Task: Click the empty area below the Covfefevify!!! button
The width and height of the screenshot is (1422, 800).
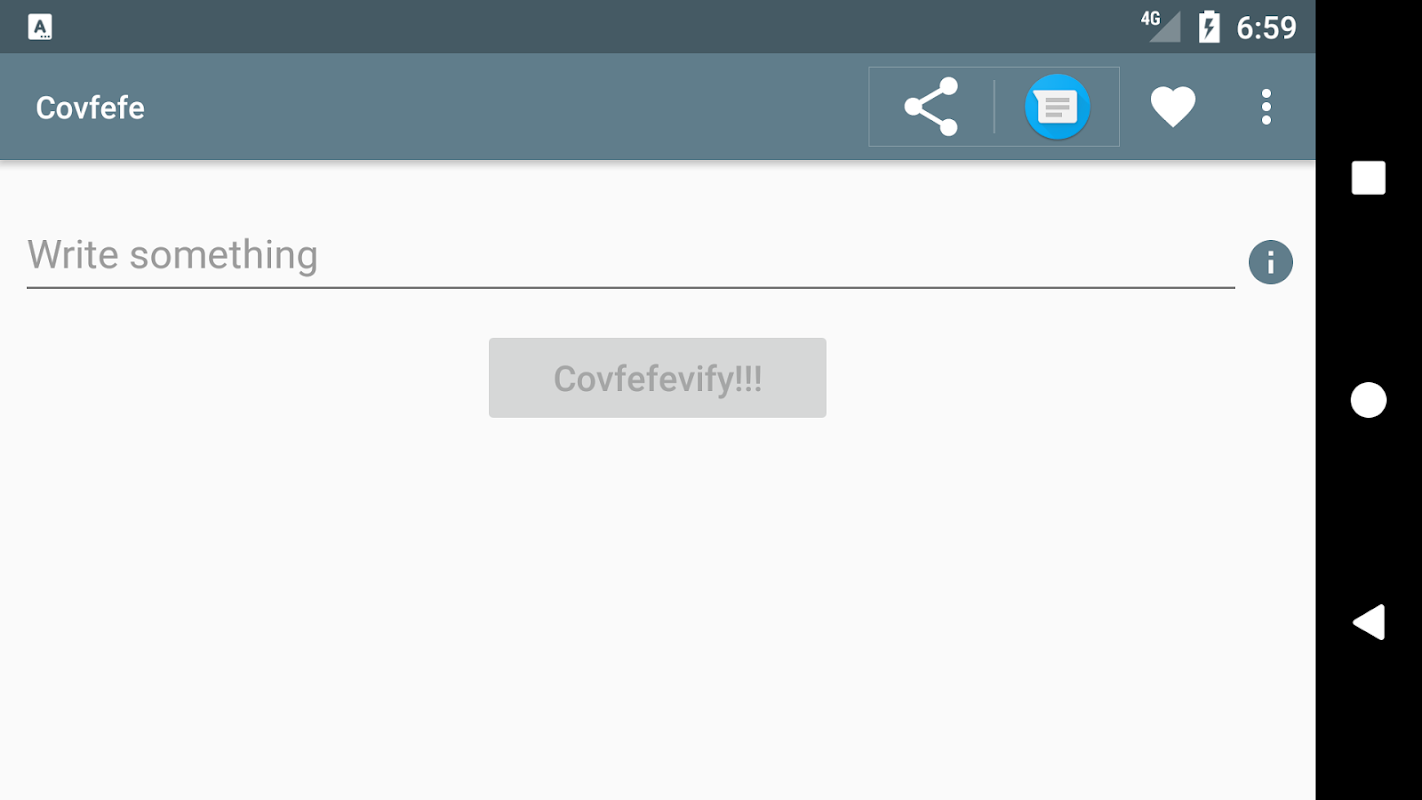Action: pyautogui.click(x=657, y=600)
